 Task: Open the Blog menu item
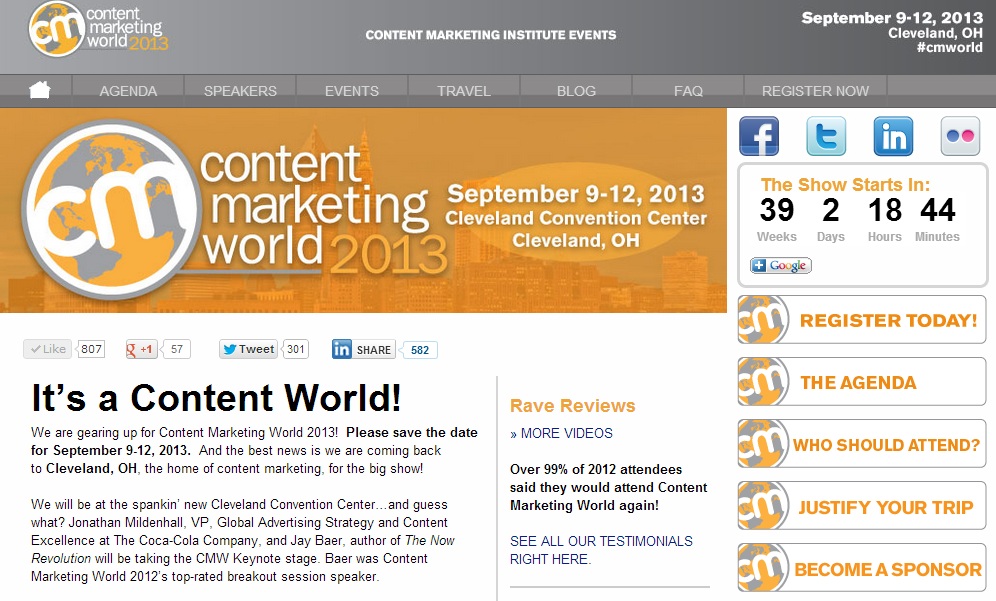click(576, 91)
